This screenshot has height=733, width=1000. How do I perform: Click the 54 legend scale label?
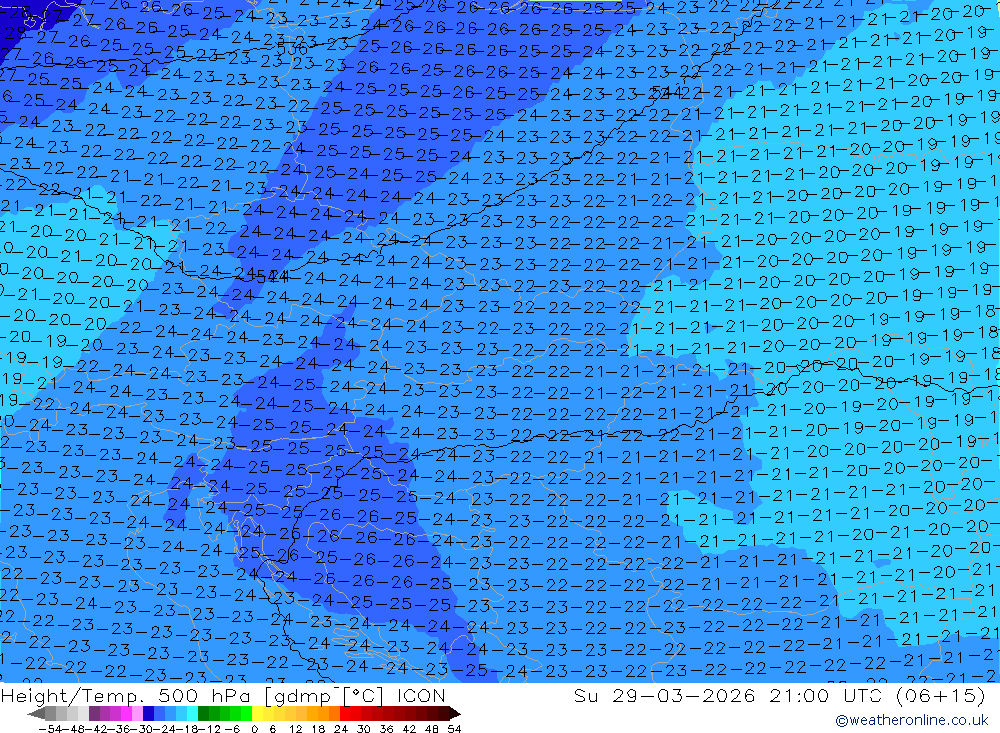[454, 729]
